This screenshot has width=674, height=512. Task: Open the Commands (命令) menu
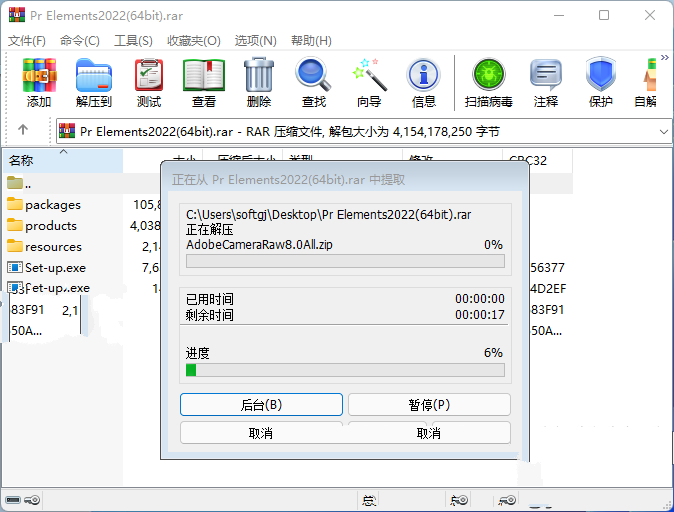(x=80, y=41)
